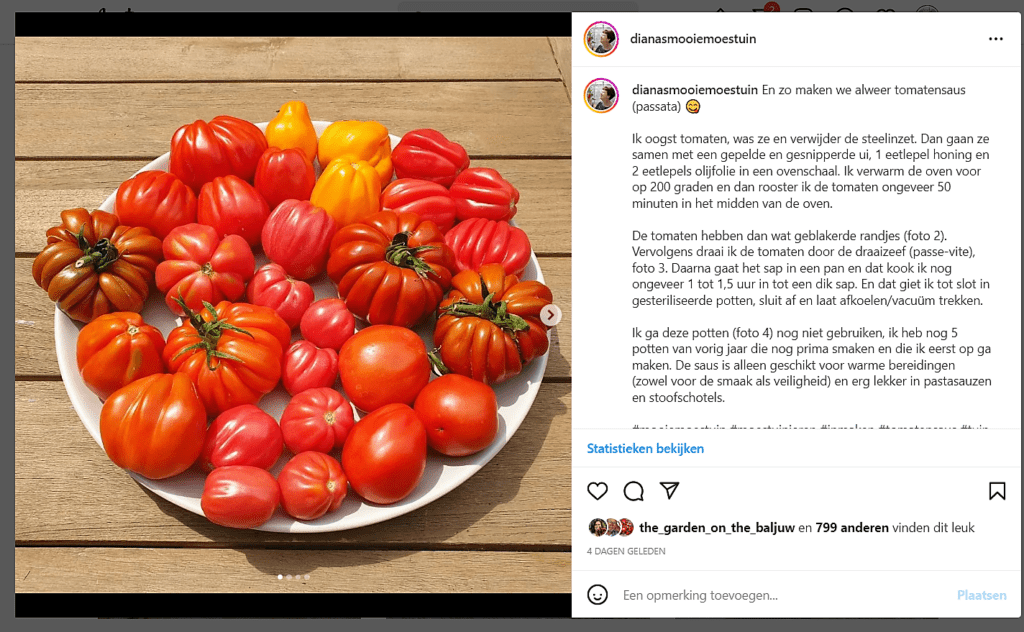Viewport: 1024px width, 632px height.
Task: Click Statistieken bekijken link
Action: click(x=645, y=449)
